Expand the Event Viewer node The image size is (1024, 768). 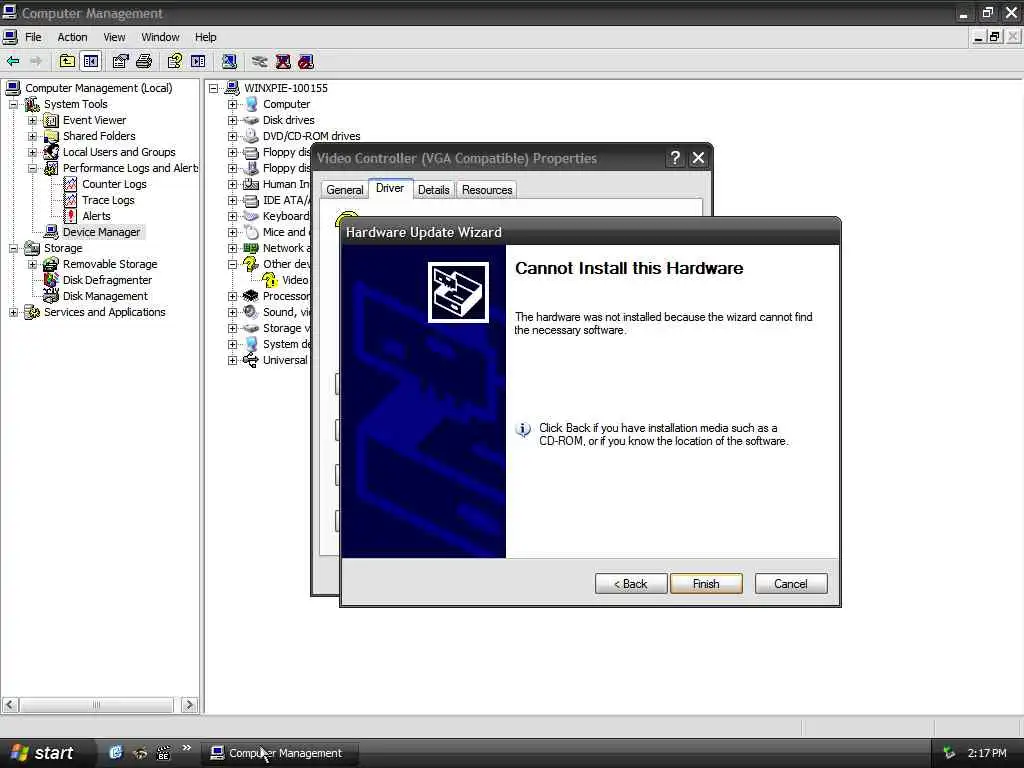[32, 120]
